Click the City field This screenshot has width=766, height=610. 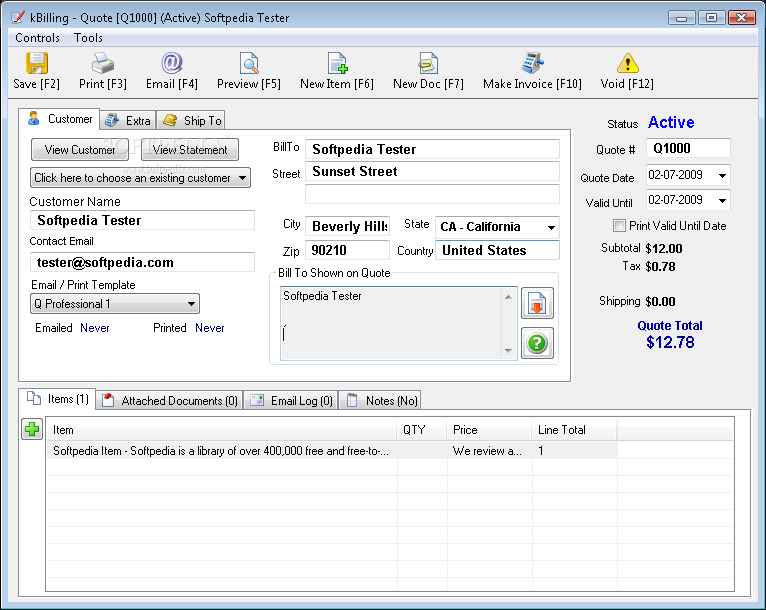pos(347,226)
